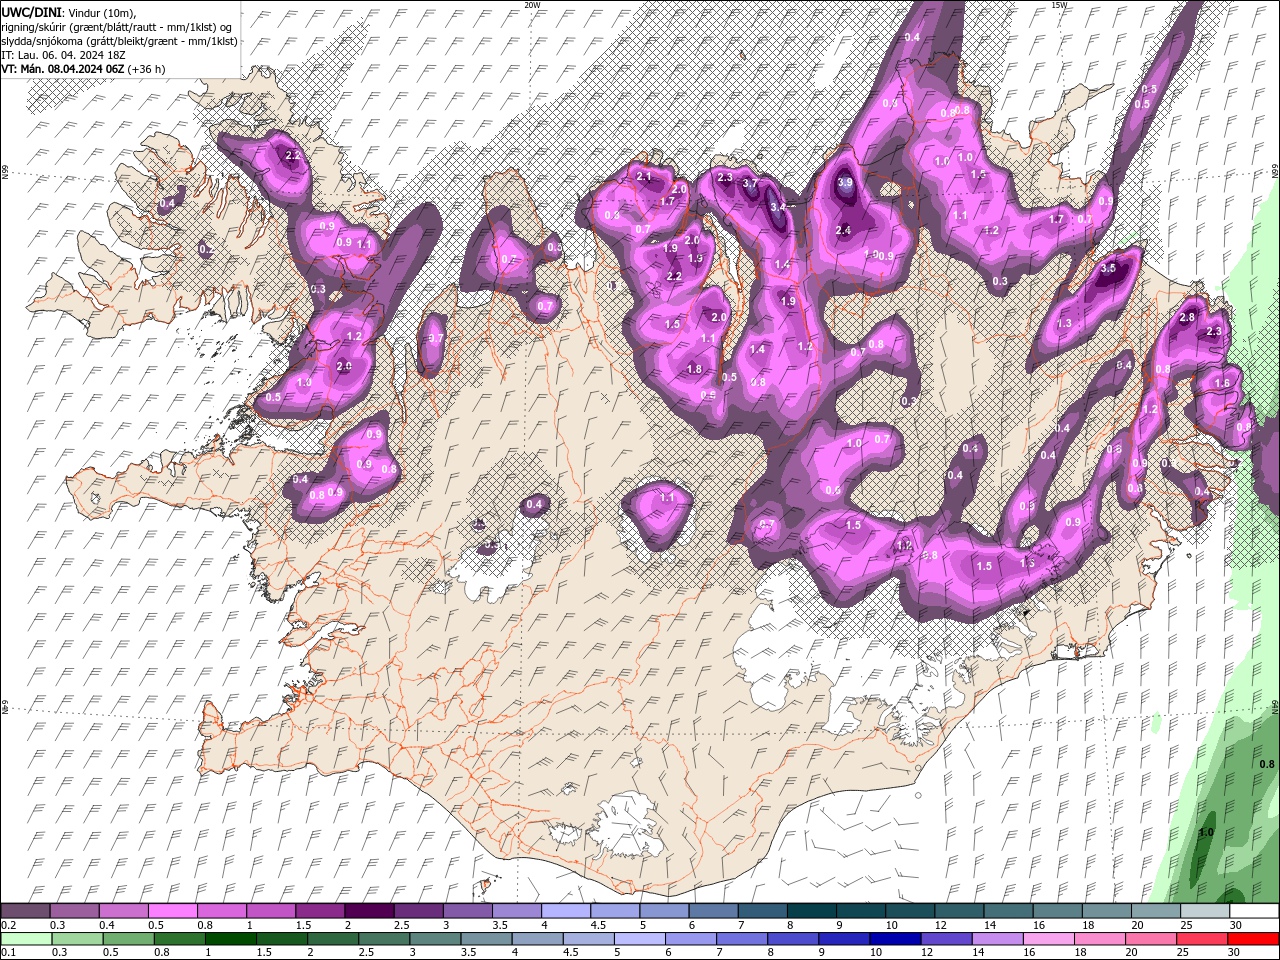Click the 2.8 value near the east coast

pyautogui.click(x=1187, y=317)
